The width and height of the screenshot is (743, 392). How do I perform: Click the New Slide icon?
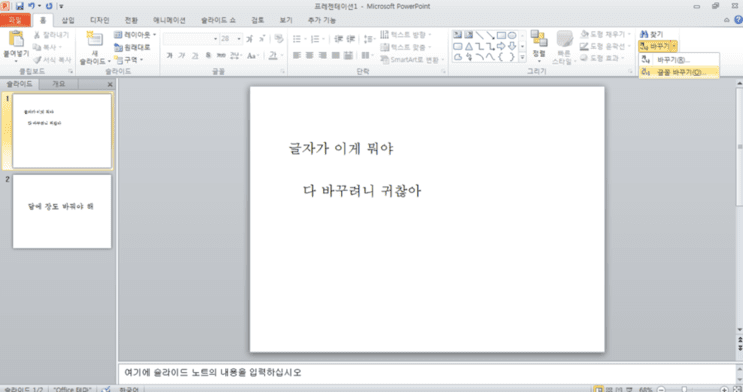click(94, 39)
